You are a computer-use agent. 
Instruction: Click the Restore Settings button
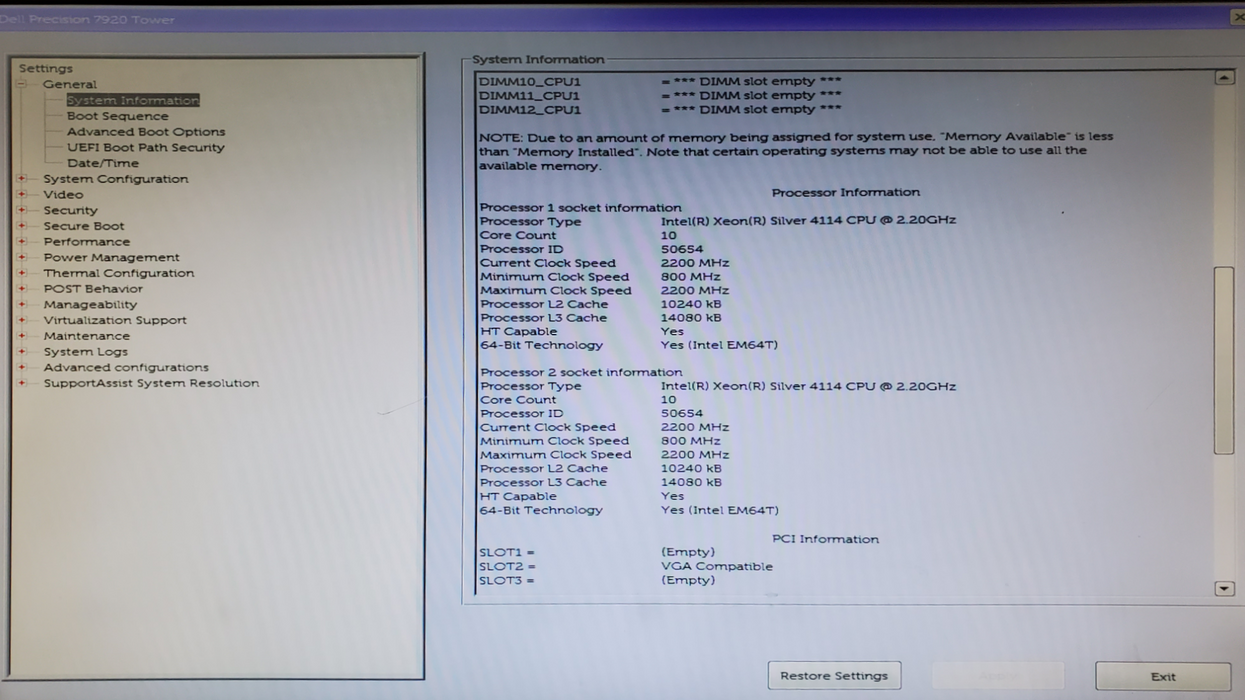pos(834,676)
